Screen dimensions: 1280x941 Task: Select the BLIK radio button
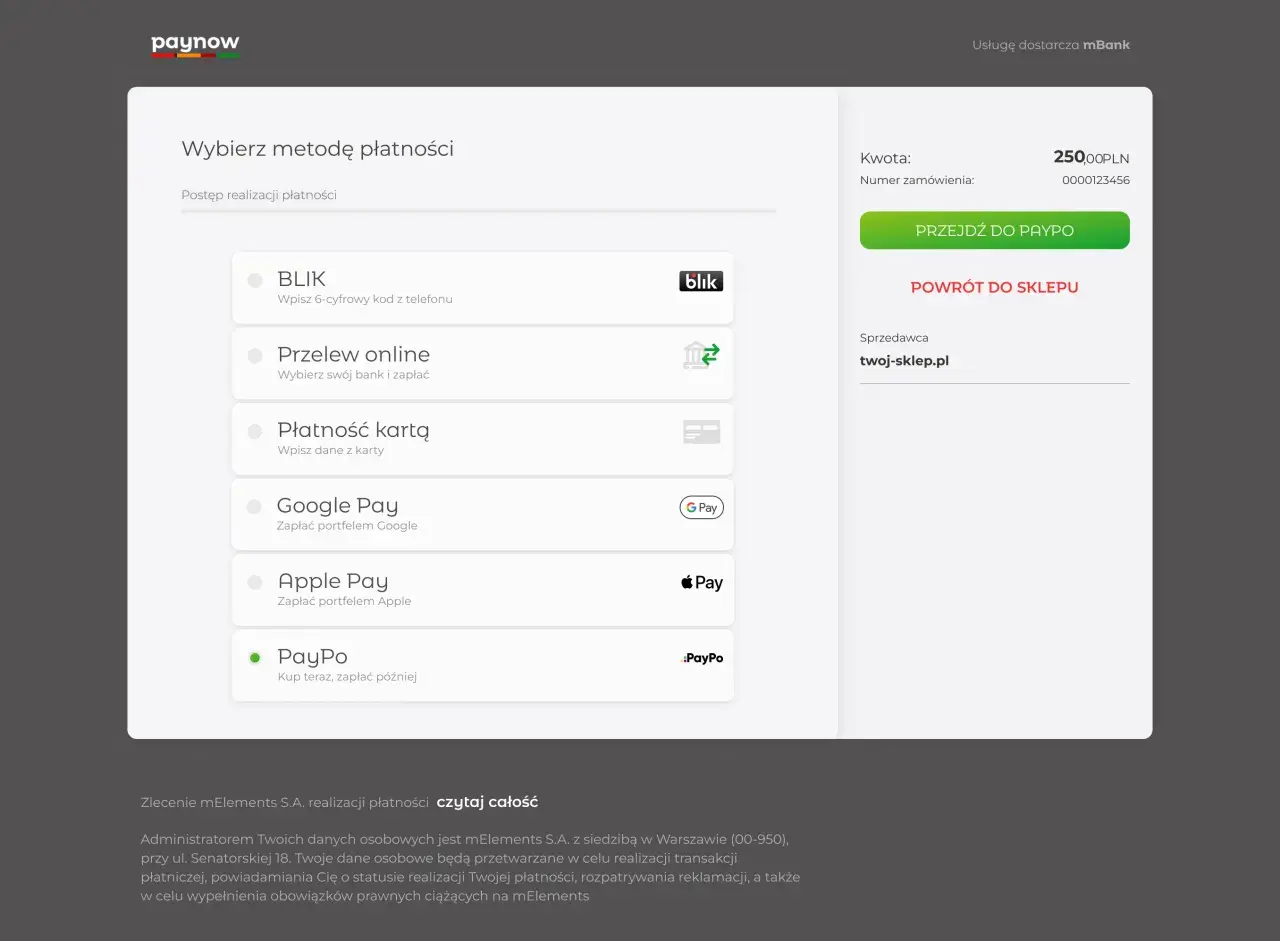point(255,280)
